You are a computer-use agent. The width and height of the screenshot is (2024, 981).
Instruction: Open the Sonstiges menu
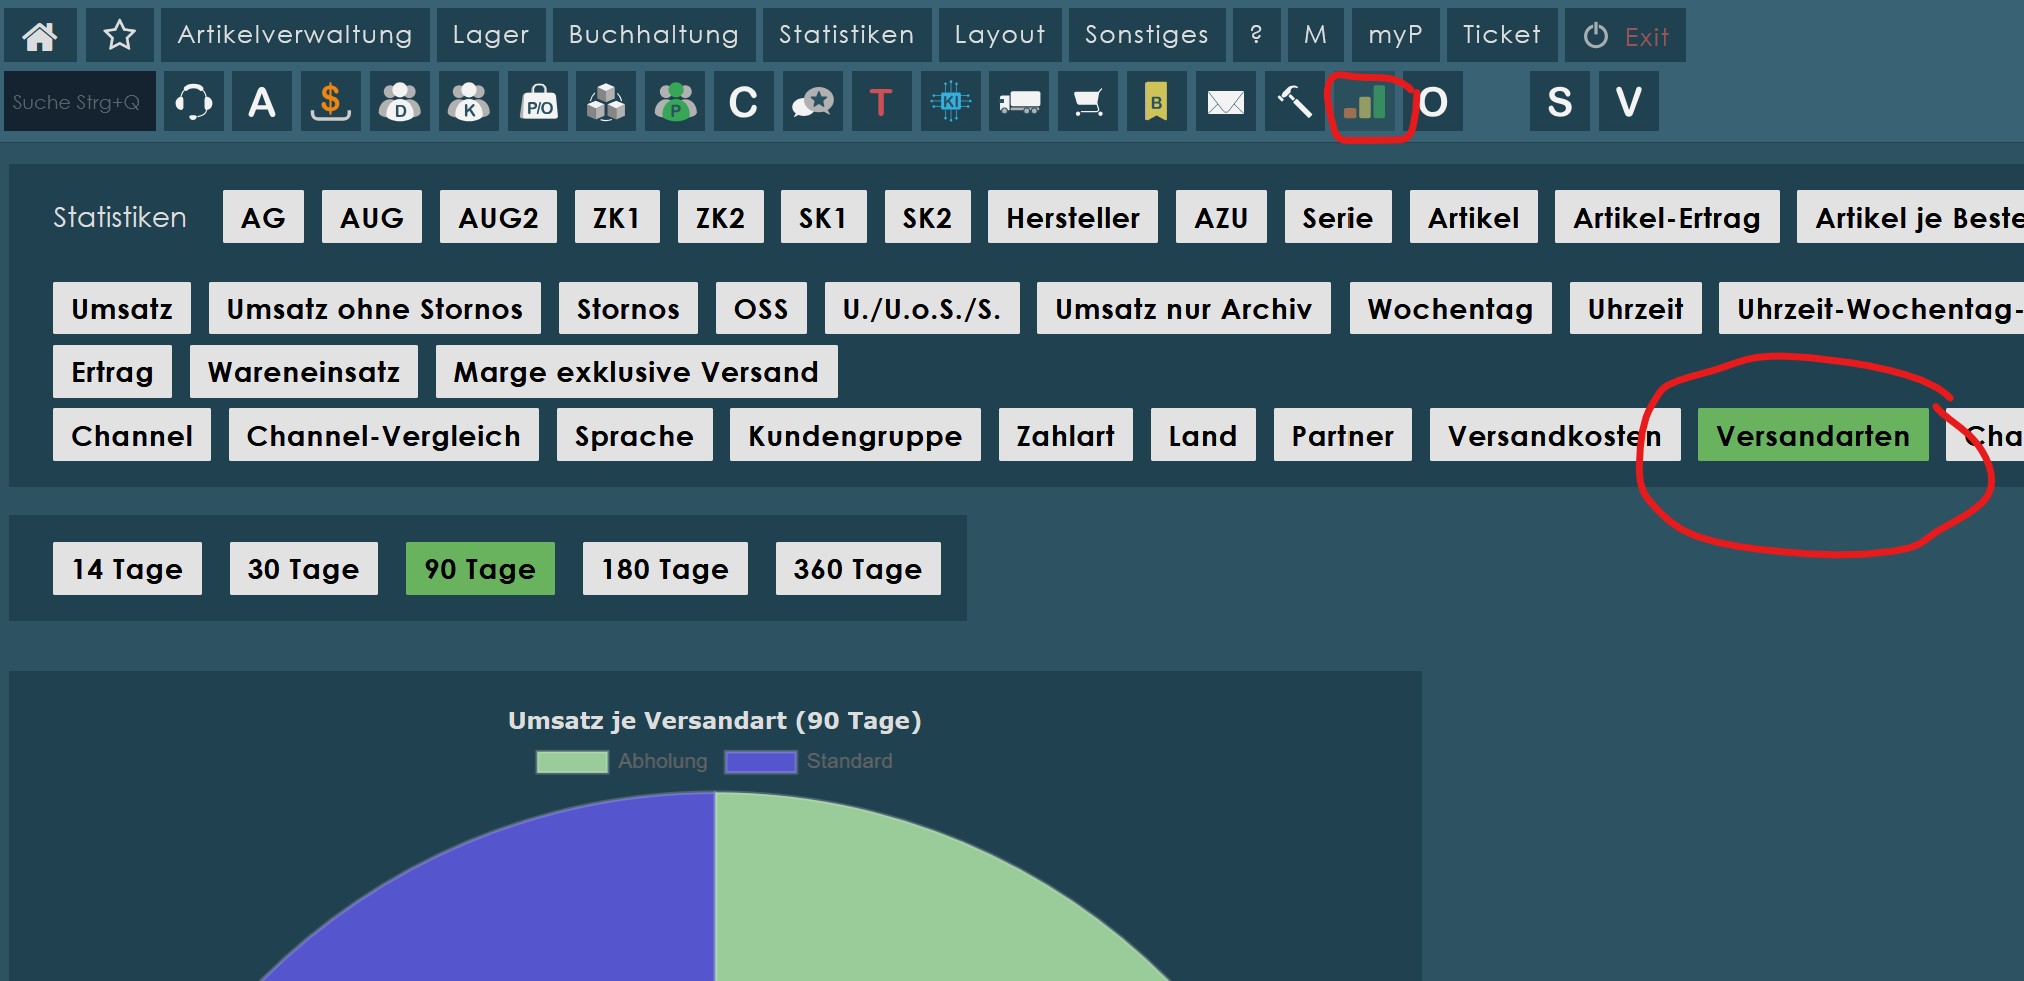click(x=1147, y=35)
